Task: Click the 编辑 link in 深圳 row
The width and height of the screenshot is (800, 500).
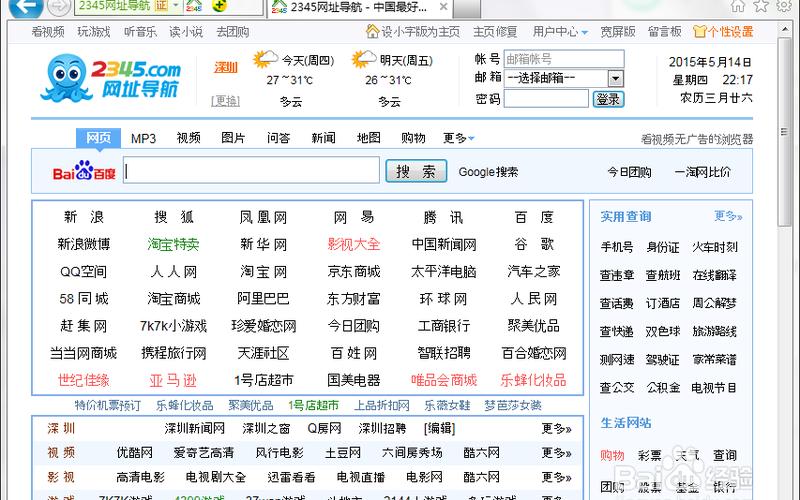Action: point(439,429)
